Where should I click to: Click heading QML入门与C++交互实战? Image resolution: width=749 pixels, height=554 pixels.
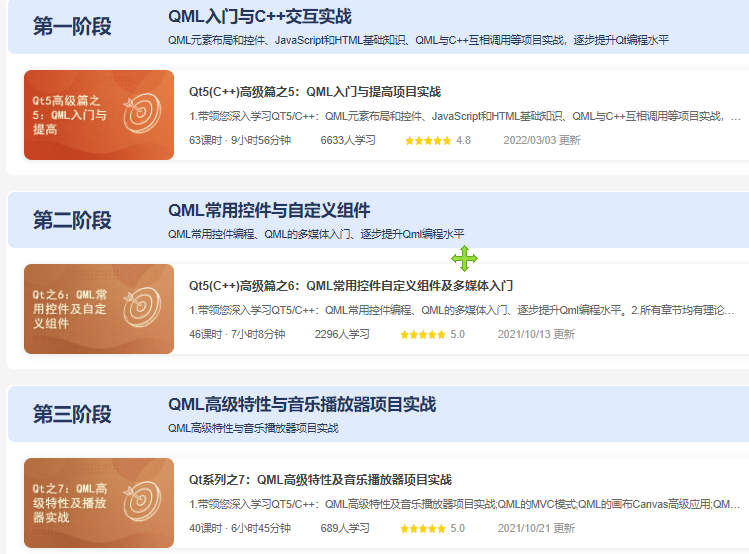pos(259,17)
